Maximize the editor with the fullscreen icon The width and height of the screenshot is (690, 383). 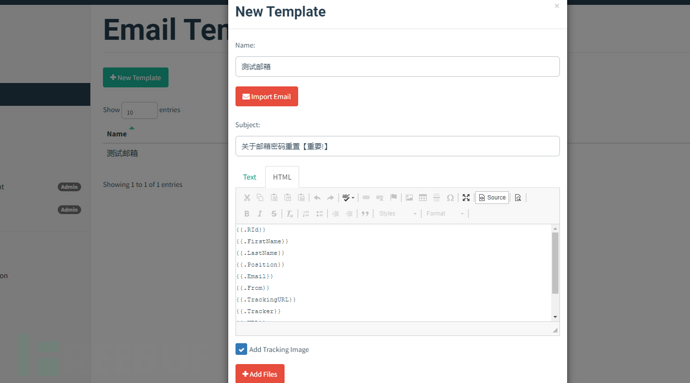(x=466, y=198)
